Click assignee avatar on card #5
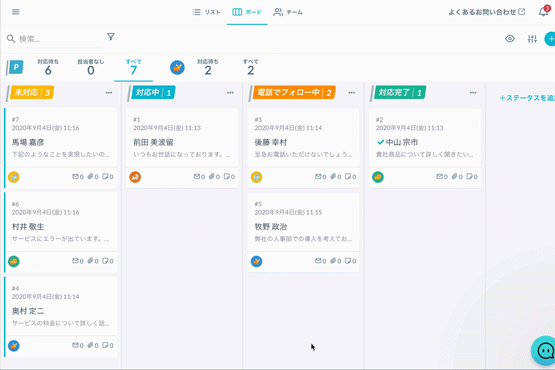Screen dimensions: 555x370 (257, 261)
